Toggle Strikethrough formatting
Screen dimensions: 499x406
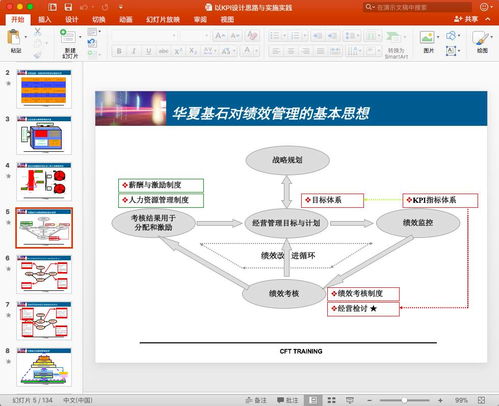163,51
